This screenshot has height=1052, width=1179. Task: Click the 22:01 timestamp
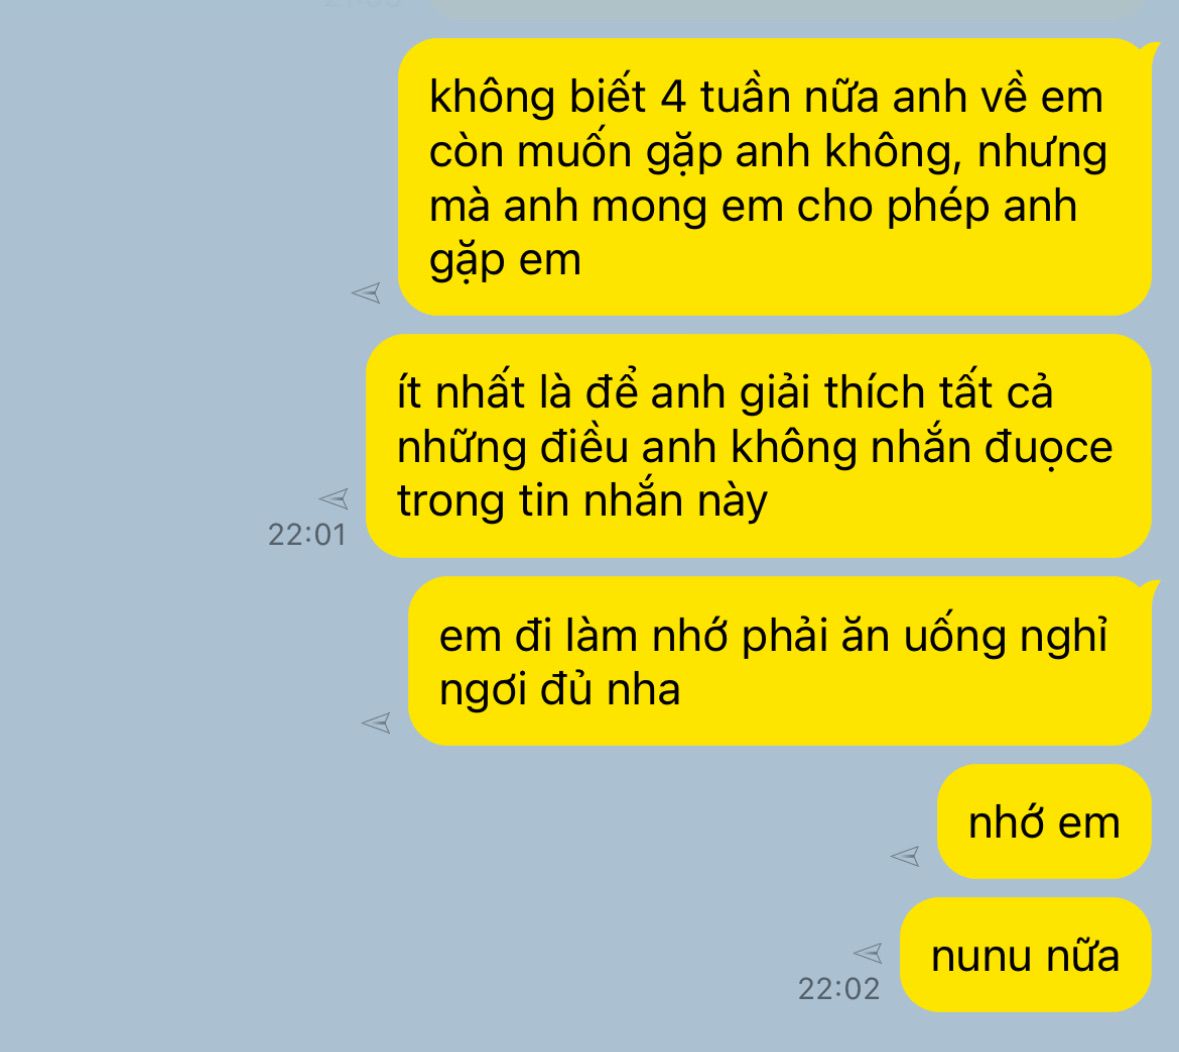(307, 535)
